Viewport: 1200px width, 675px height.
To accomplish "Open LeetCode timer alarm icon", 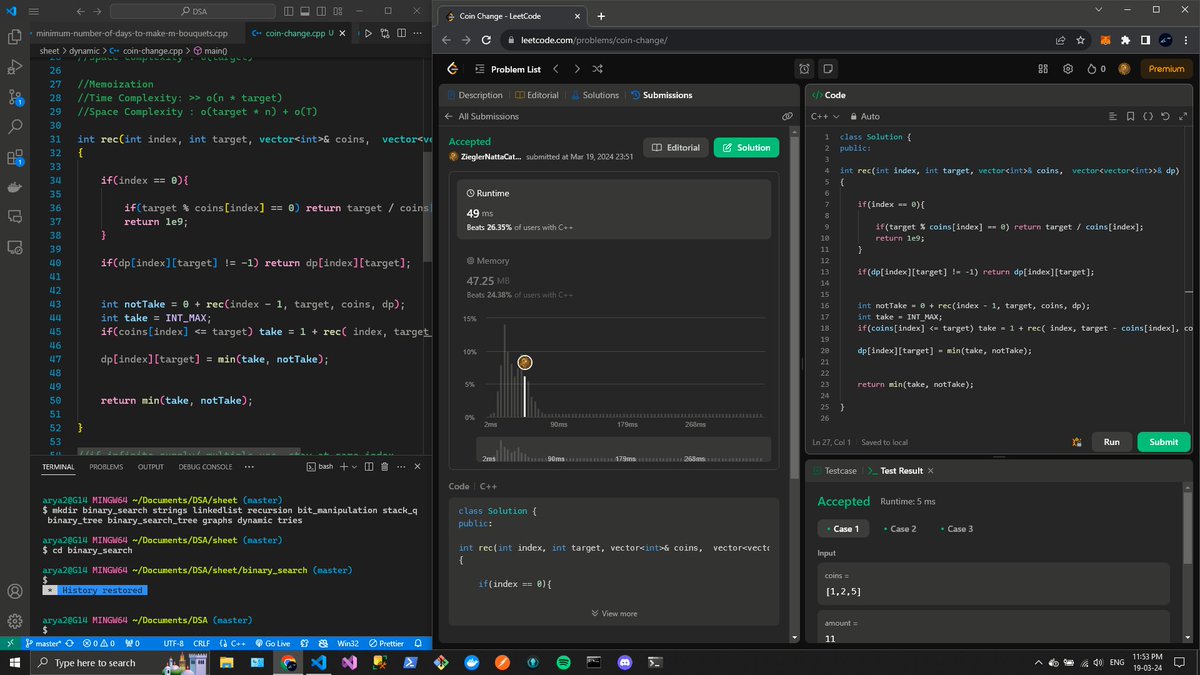I will point(804,69).
